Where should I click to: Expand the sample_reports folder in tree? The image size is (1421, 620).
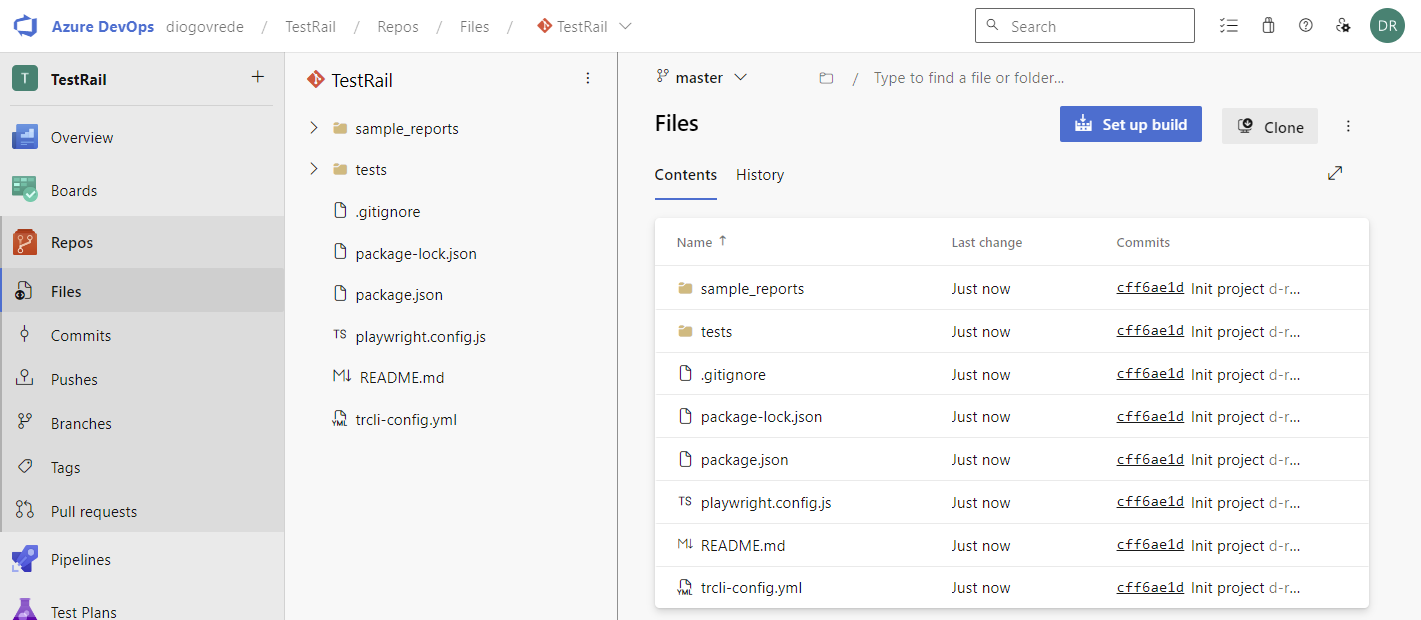click(x=314, y=128)
